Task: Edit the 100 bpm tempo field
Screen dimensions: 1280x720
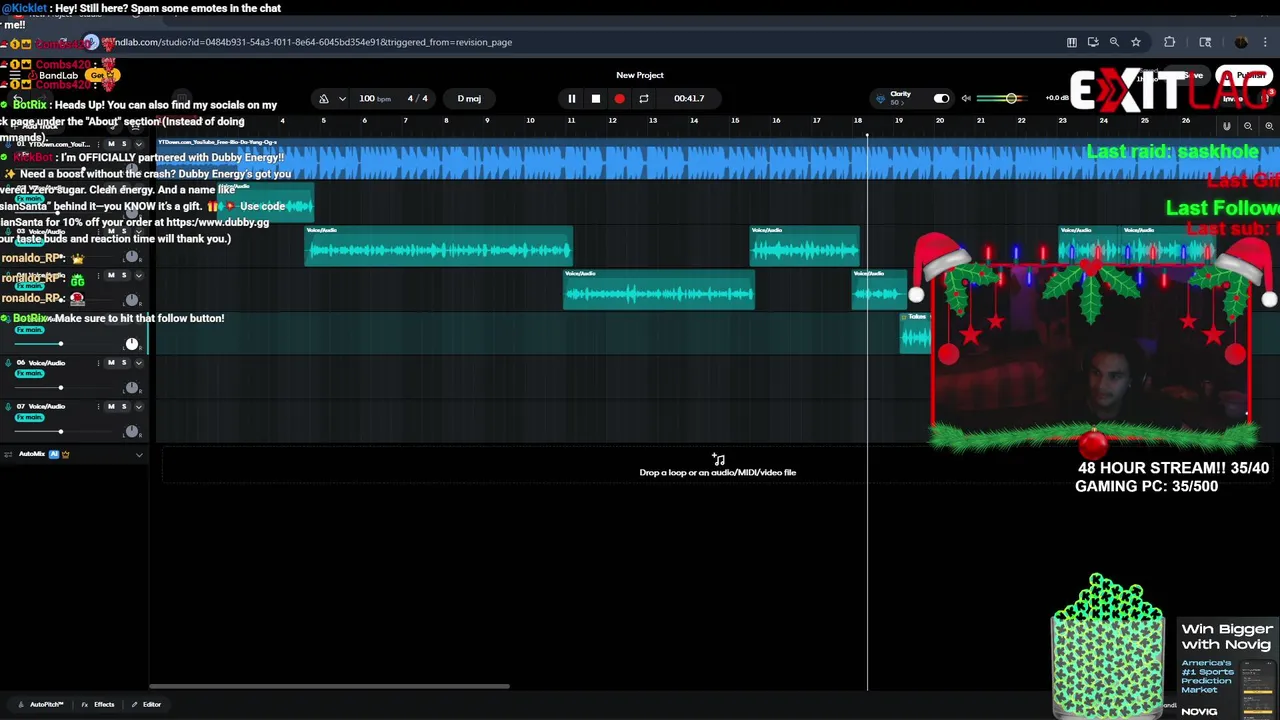Action: coord(375,98)
